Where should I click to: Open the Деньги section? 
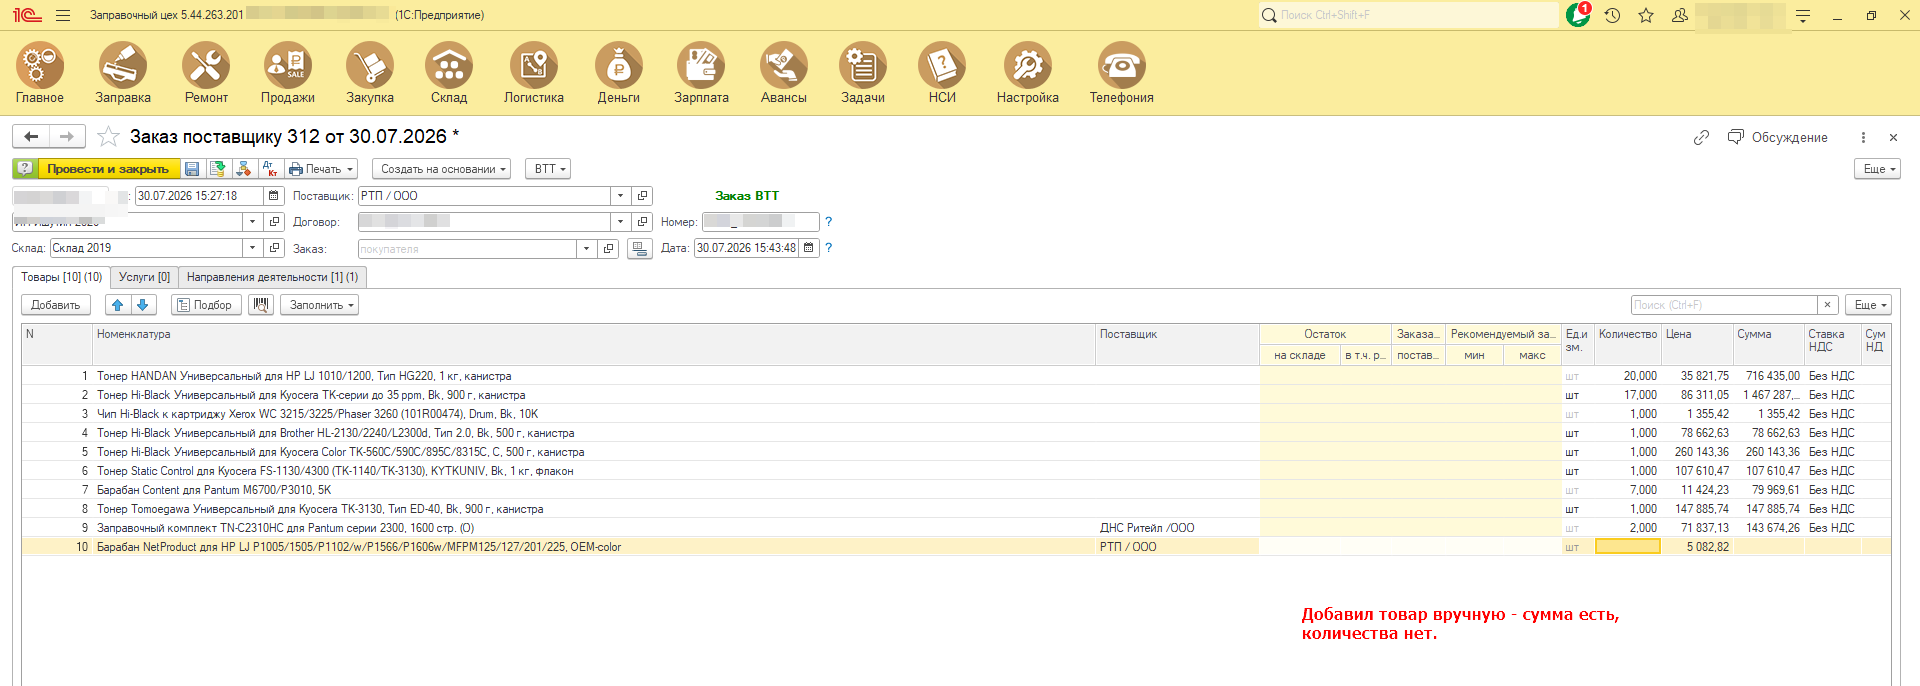[619, 73]
